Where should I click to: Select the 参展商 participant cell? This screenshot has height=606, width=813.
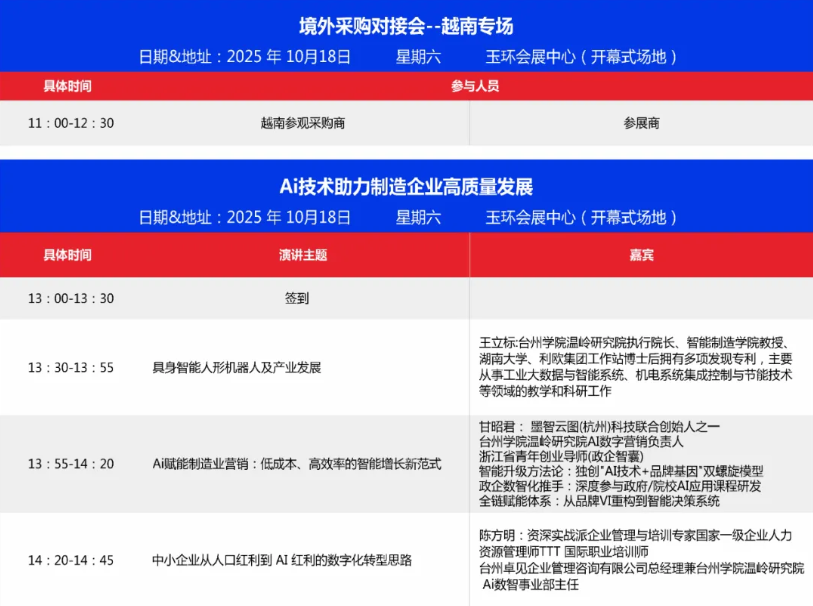[641, 123]
